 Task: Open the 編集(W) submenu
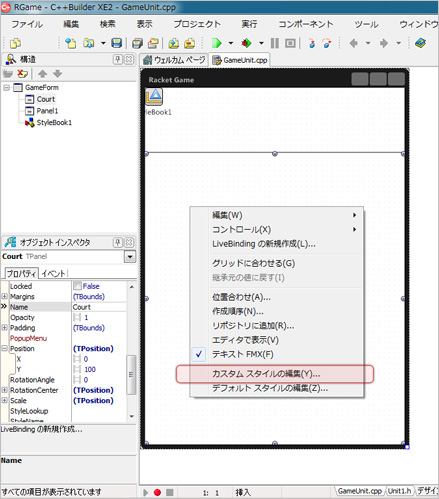point(277,215)
